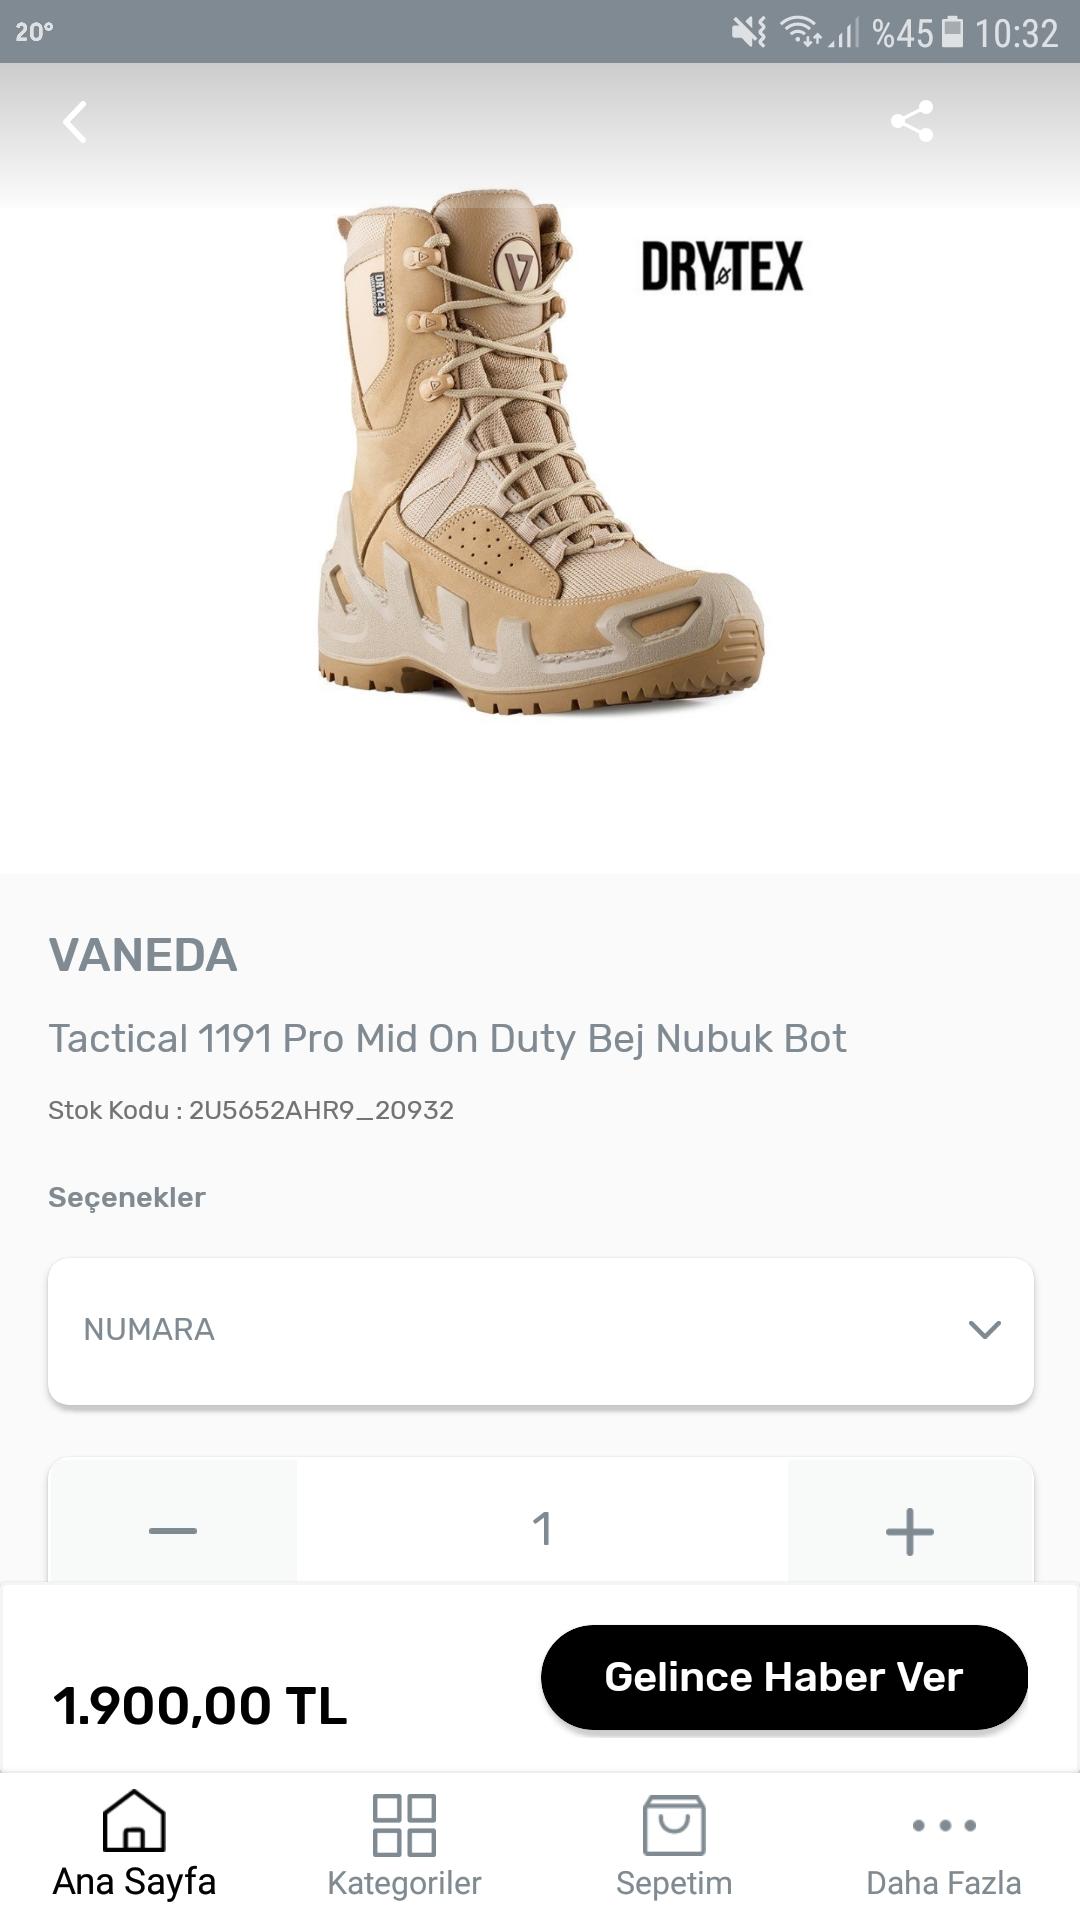The image size is (1080, 1920).
Task: Tap the Daha Fazla three-dots icon
Action: (944, 1825)
